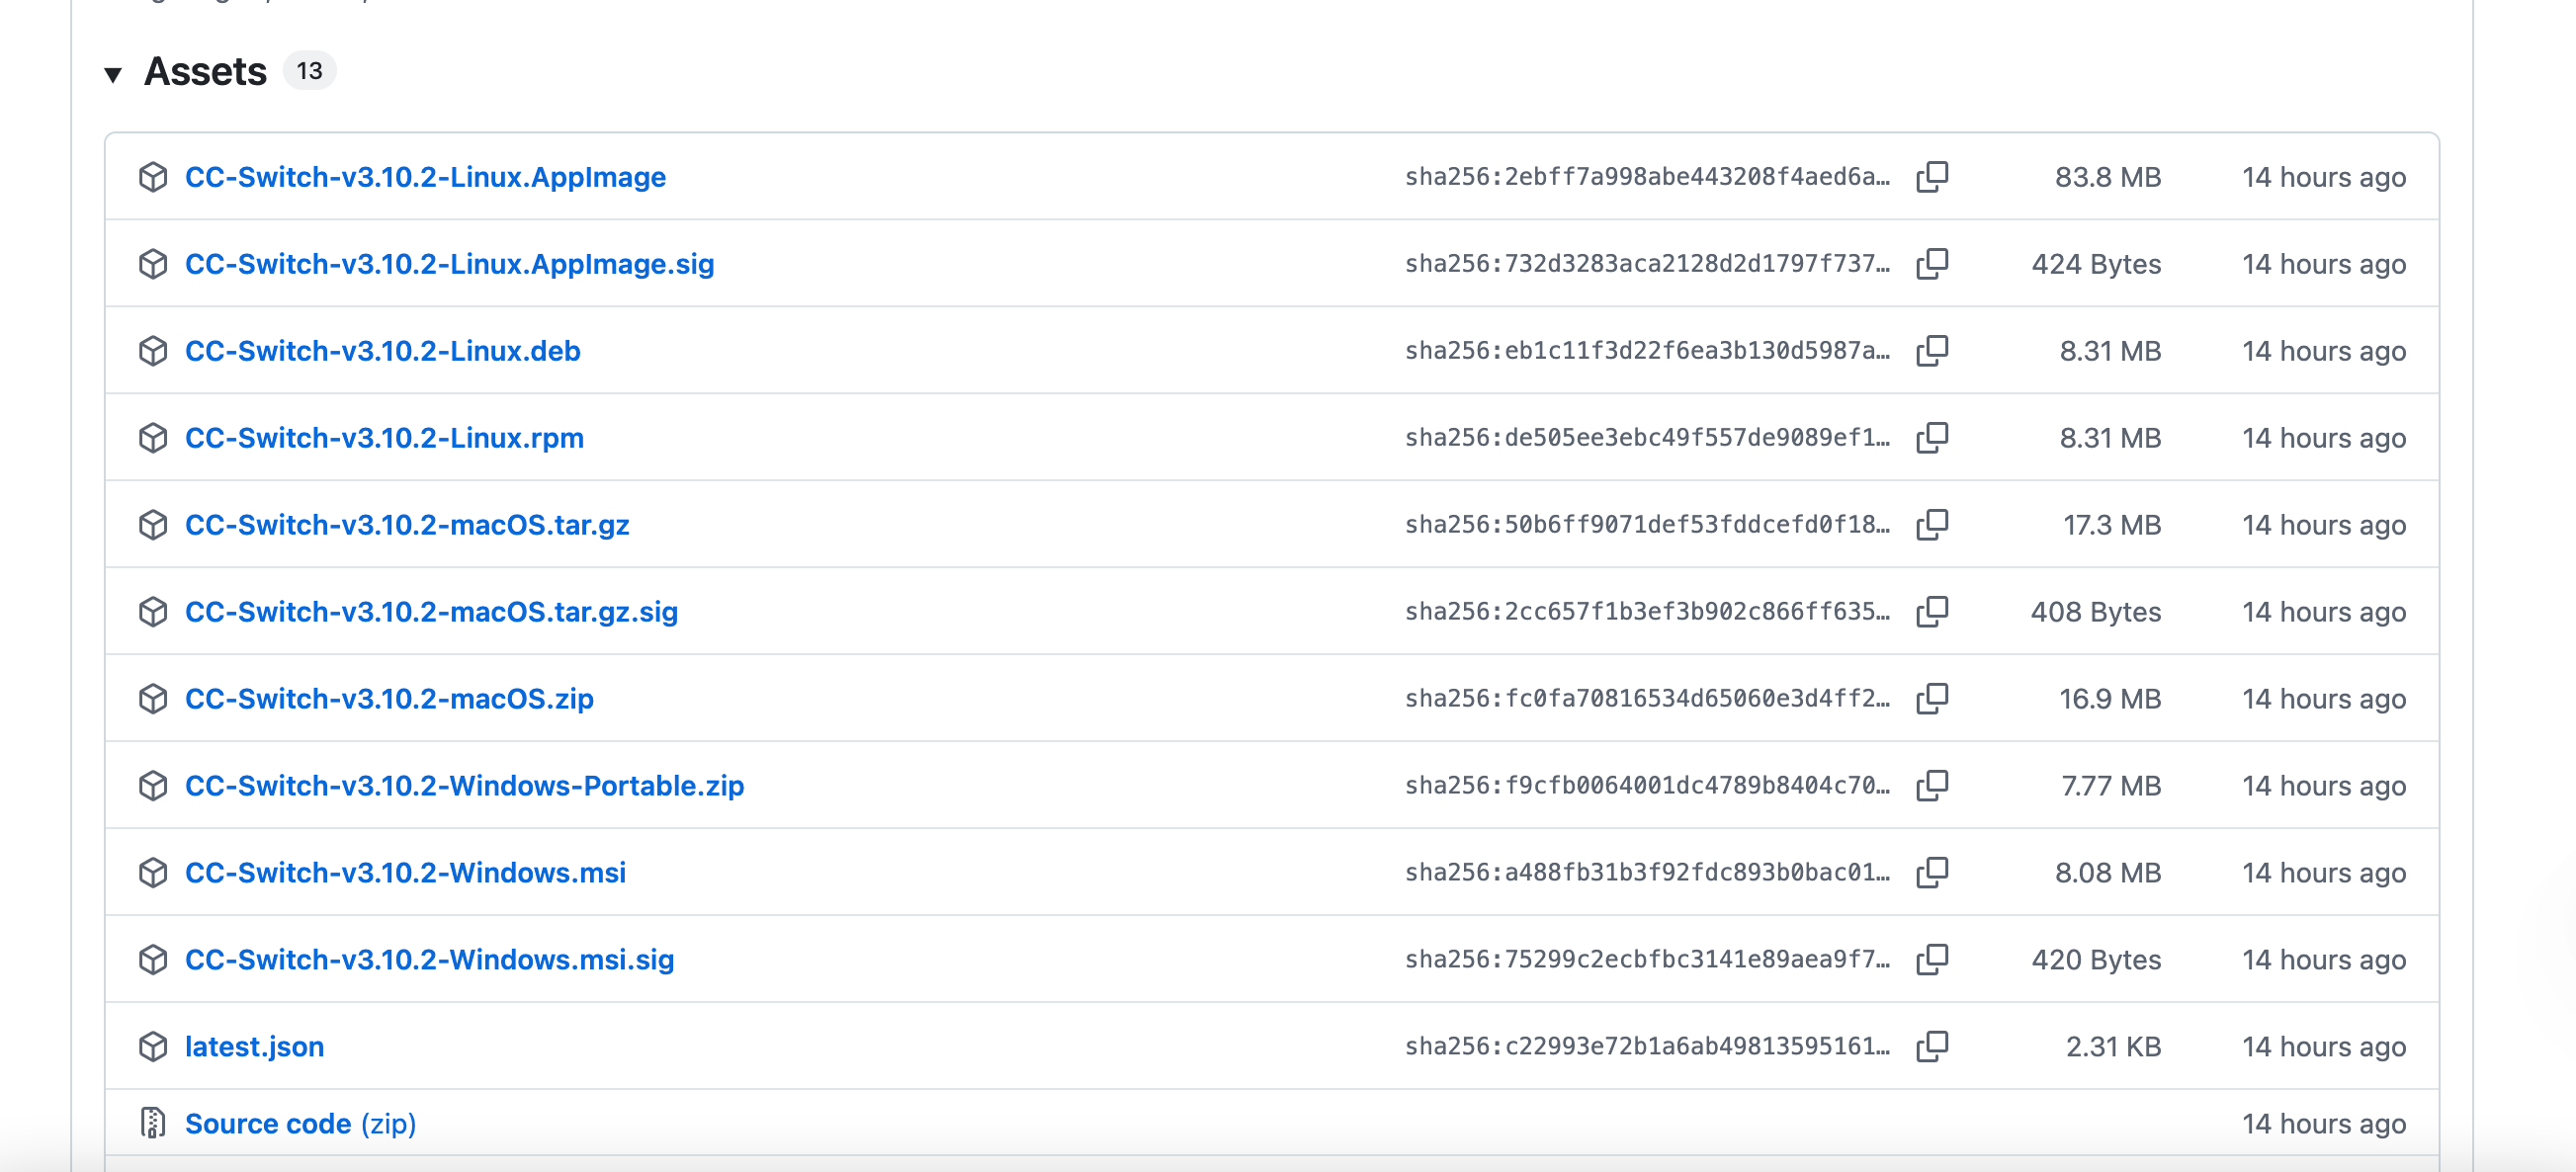Copy checksum of latest.json

(1932, 1047)
